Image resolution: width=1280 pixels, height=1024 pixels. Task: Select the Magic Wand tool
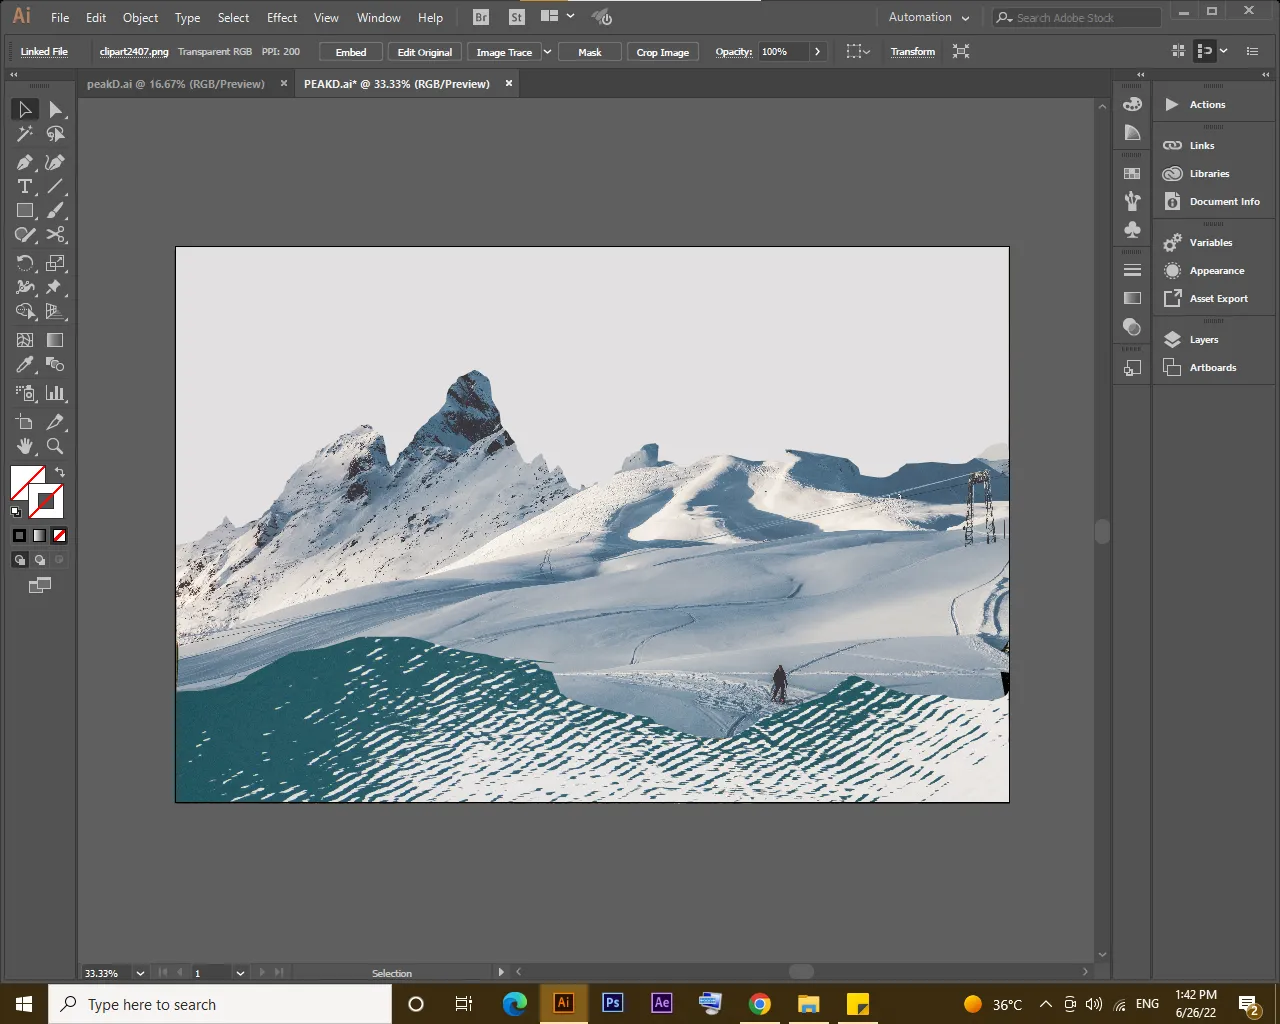25,133
